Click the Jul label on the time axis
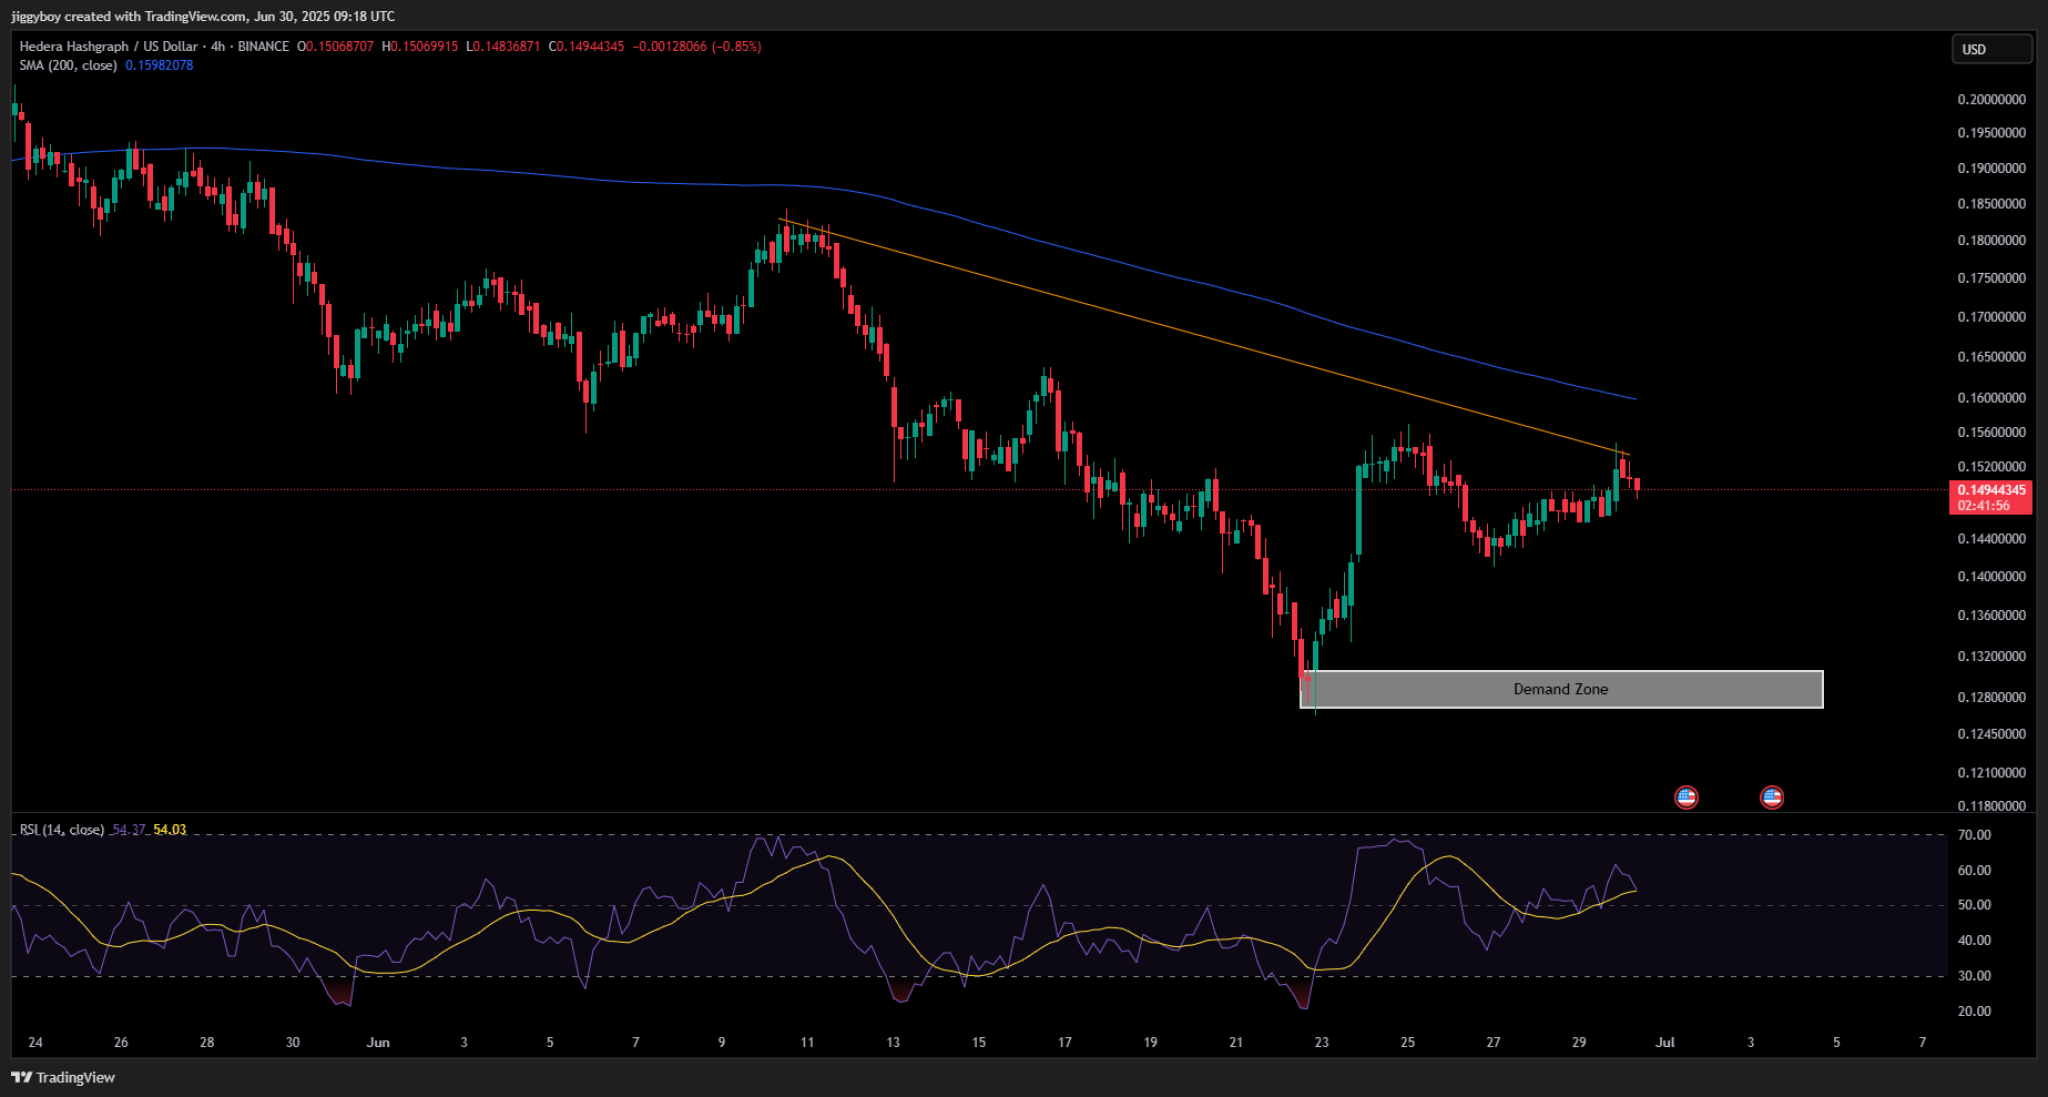The image size is (2048, 1097). pyautogui.click(x=1665, y=1041)
